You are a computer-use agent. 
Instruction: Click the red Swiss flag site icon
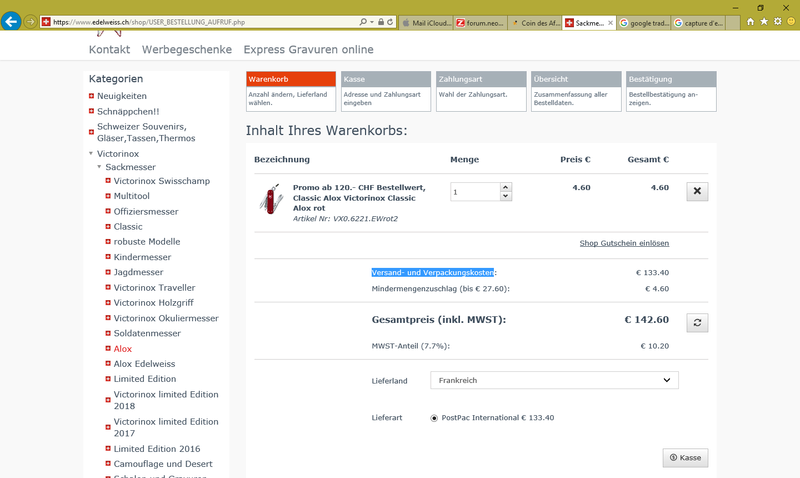46,22
